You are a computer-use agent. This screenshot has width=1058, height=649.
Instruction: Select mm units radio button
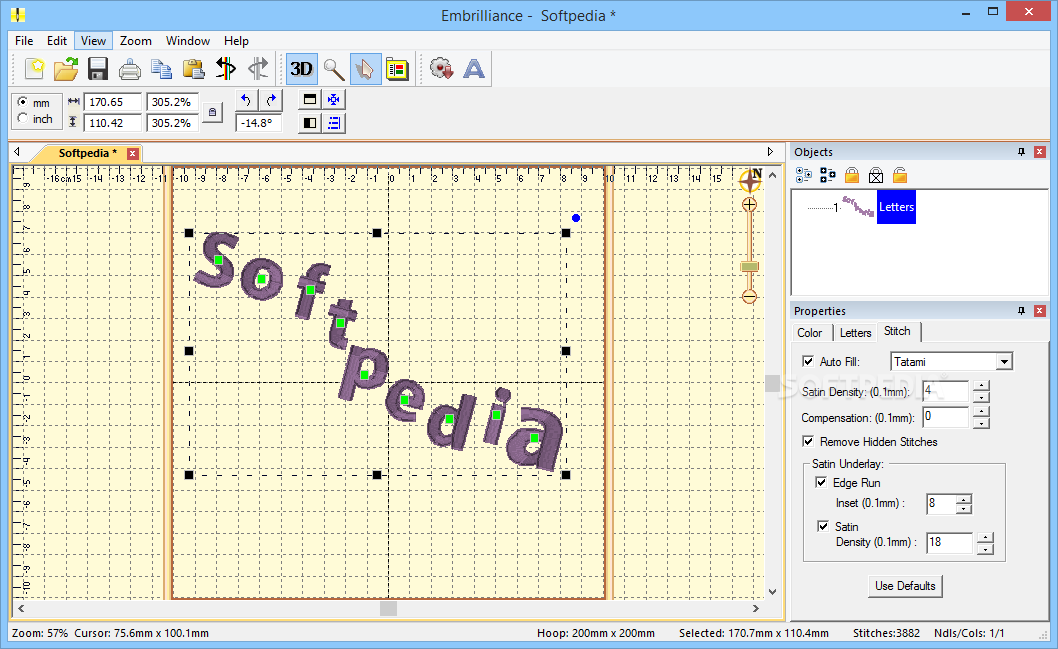[23, 102]
